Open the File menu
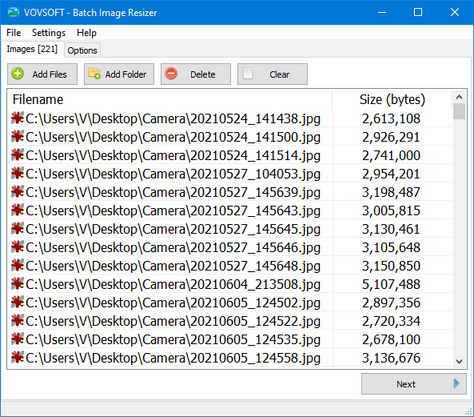Image resolution: width=474 pixels, height=417 pixels. click(x=14, y=33)
